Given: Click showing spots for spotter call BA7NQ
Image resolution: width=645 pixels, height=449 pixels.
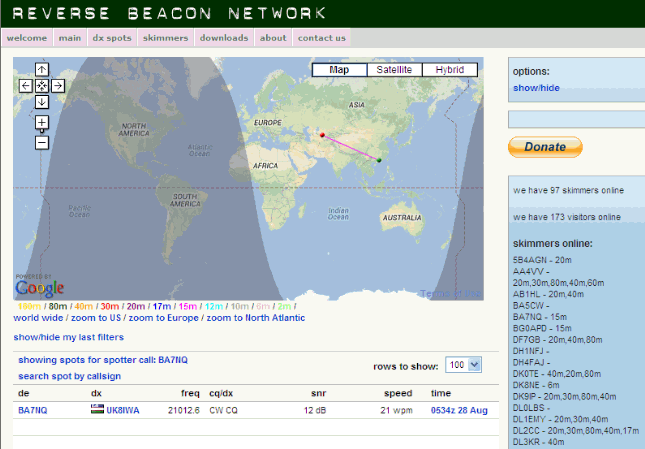Looking at the screenshot, I should pos(103,360).
